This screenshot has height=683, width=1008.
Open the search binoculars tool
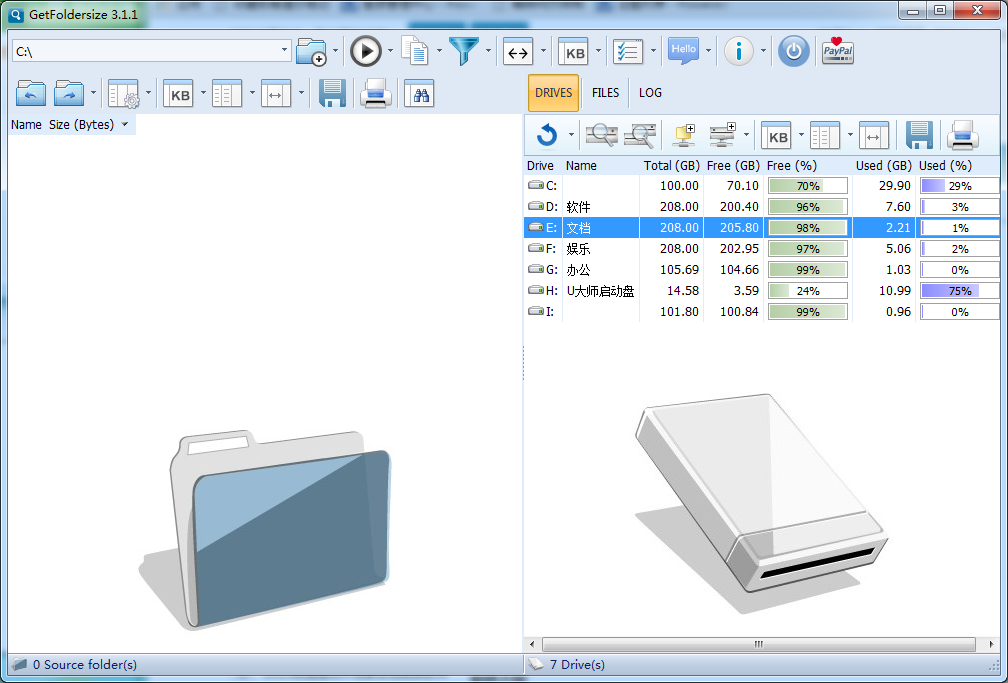pyautogui.click(x=419, y=93)
